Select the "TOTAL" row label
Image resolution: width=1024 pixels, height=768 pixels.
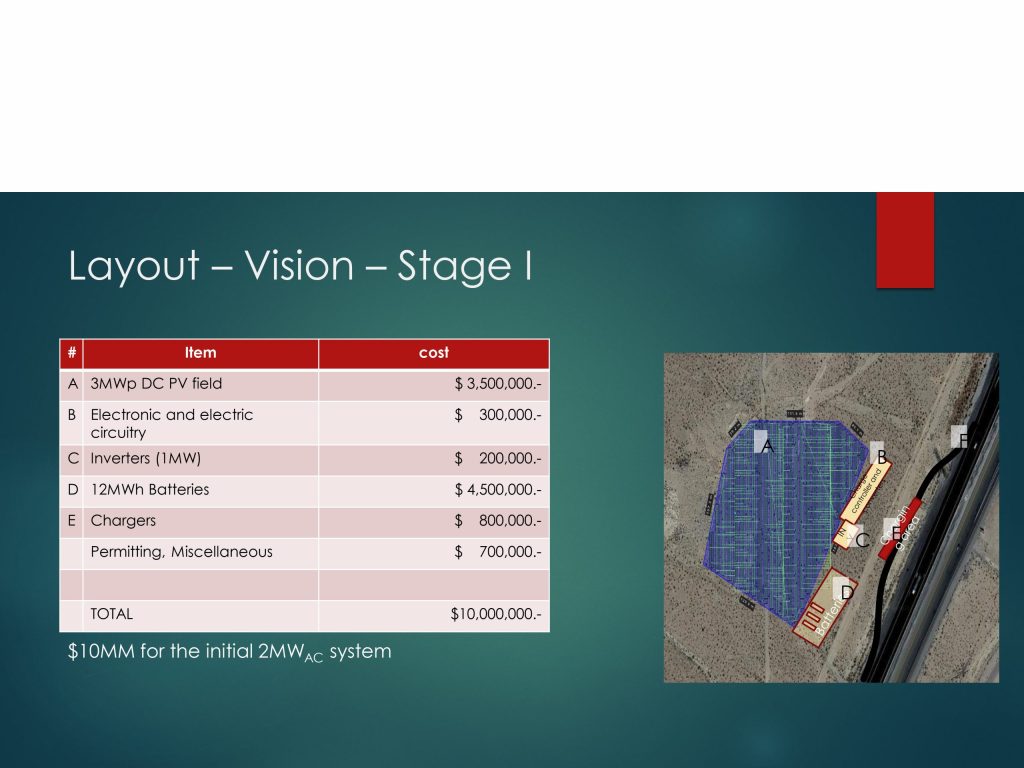coord(112,615)
